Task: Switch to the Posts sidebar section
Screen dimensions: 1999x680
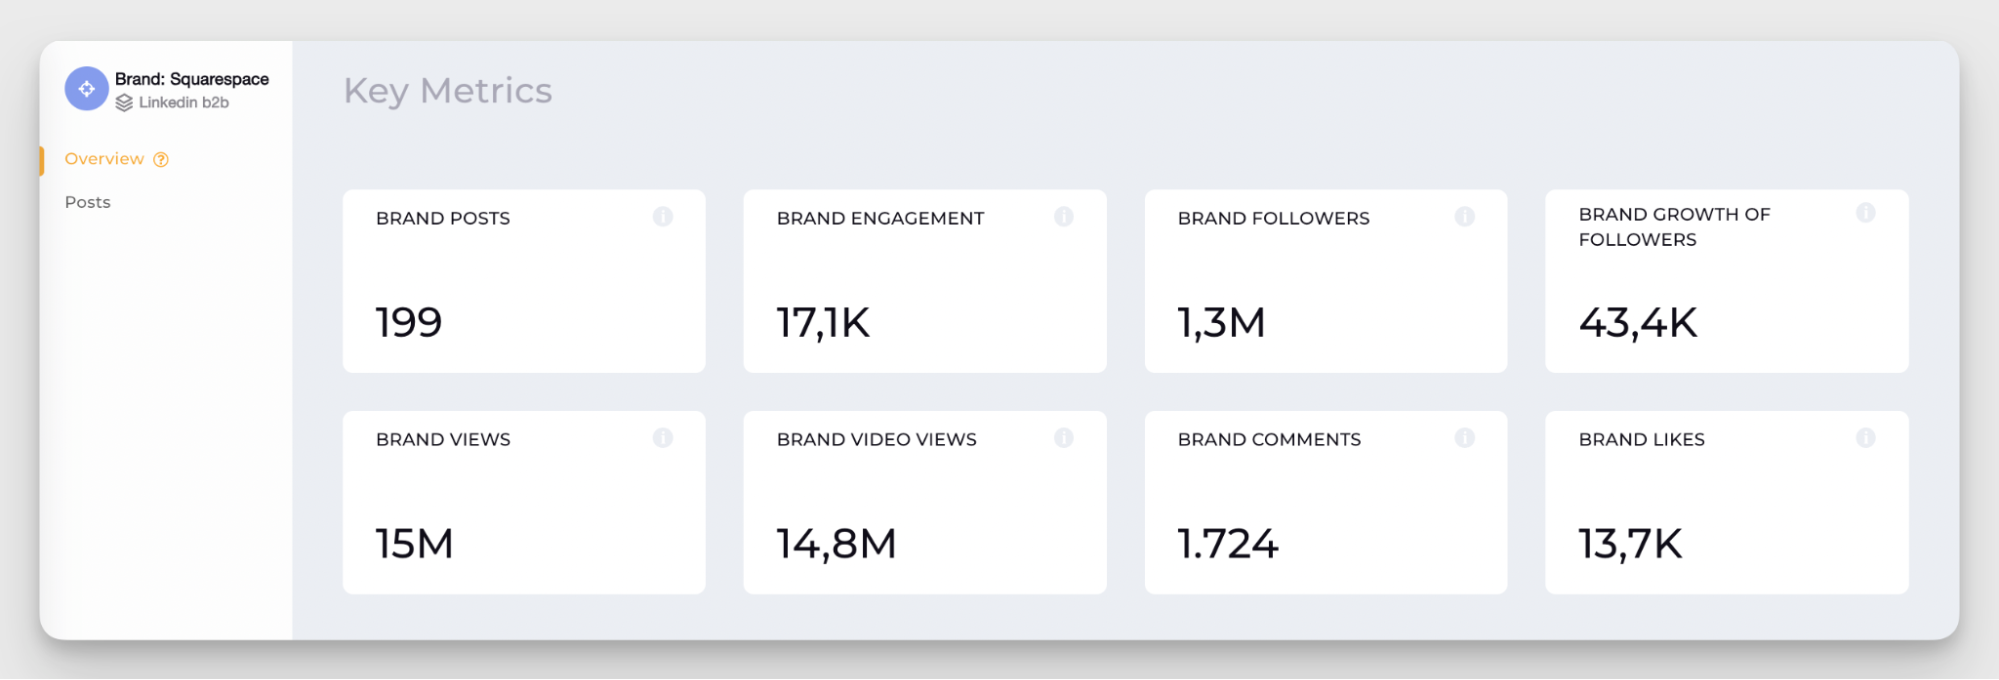Action: [x=88, y=202]
